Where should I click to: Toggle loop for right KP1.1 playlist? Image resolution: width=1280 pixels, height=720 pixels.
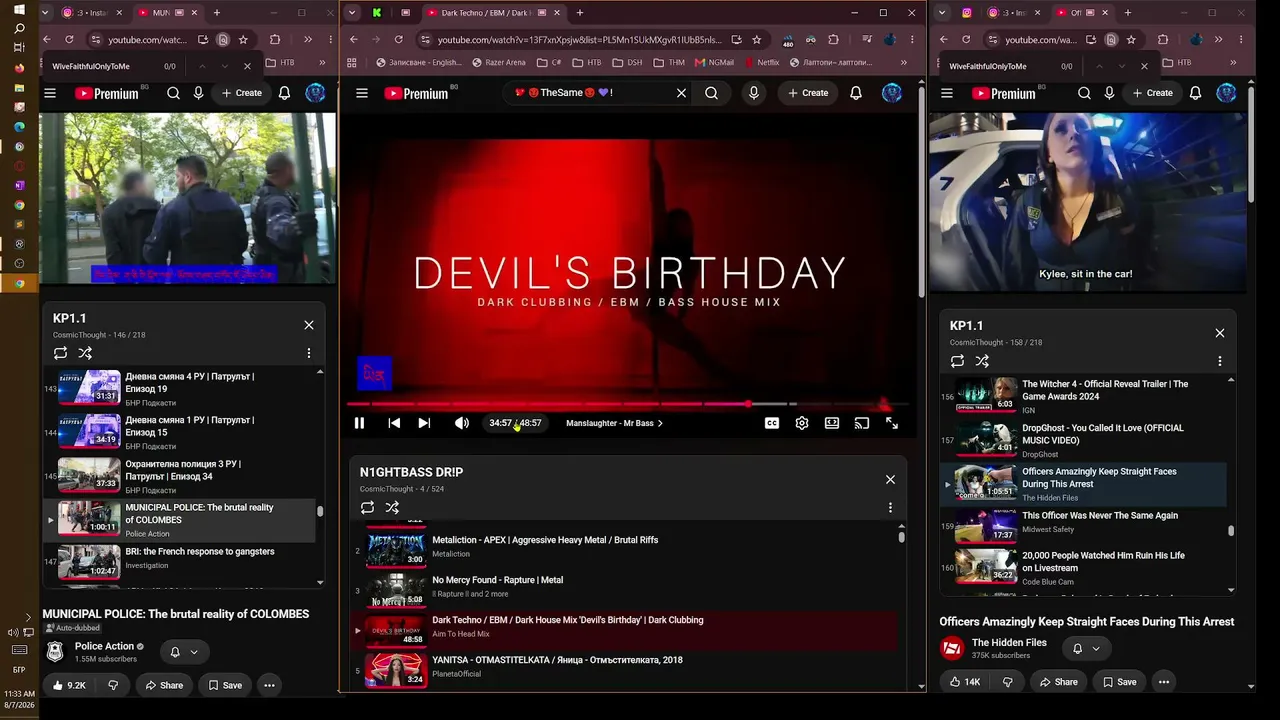click(x=958, y=361)
